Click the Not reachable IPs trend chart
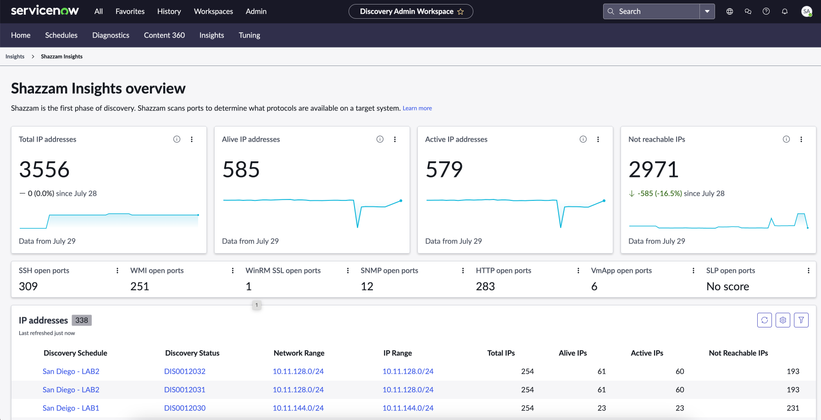 pos(718,220)
